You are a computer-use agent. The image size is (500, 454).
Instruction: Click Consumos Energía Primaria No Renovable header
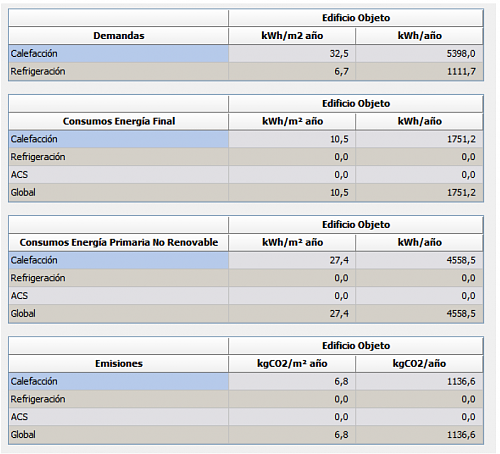(x=119, y=242)
